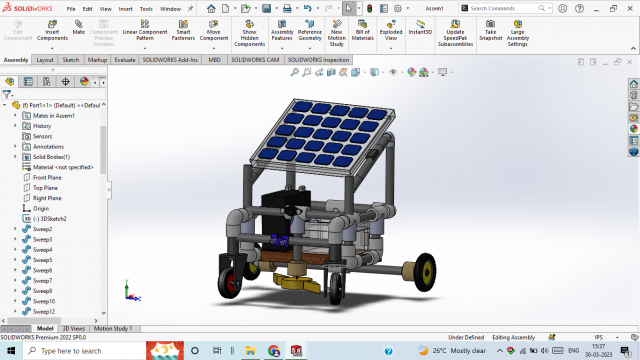Expand the Sweep2 feature node
This screenshot has height=360, width=640.
click(16, 229)
